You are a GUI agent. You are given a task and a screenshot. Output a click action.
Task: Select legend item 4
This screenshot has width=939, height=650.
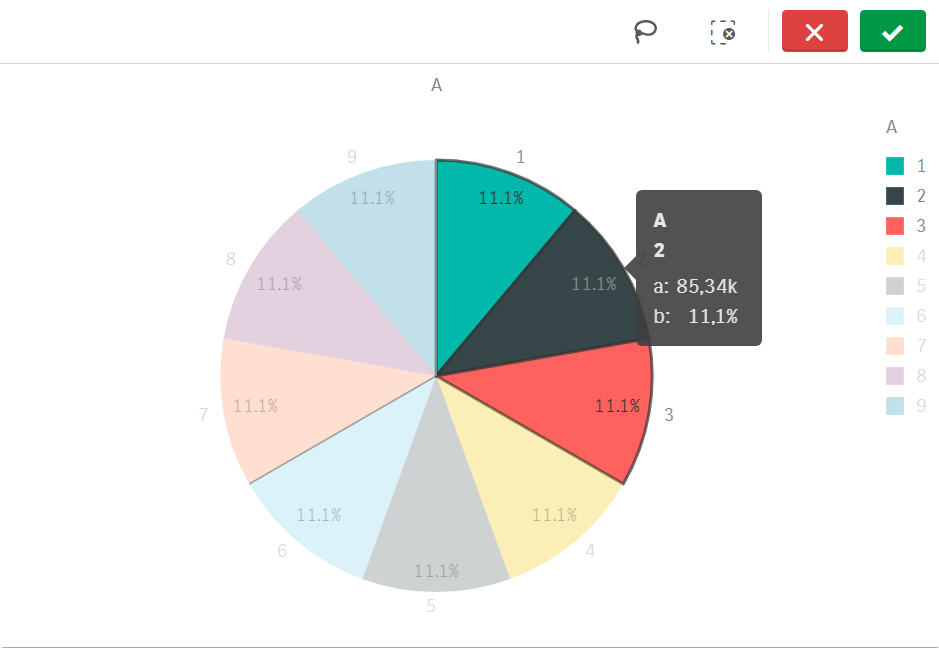(906, 256)
